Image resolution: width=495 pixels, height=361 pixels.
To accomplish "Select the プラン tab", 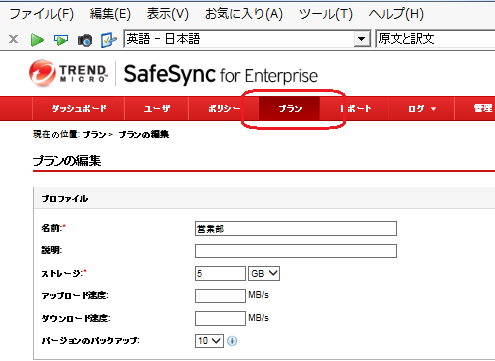I will 290,109.
